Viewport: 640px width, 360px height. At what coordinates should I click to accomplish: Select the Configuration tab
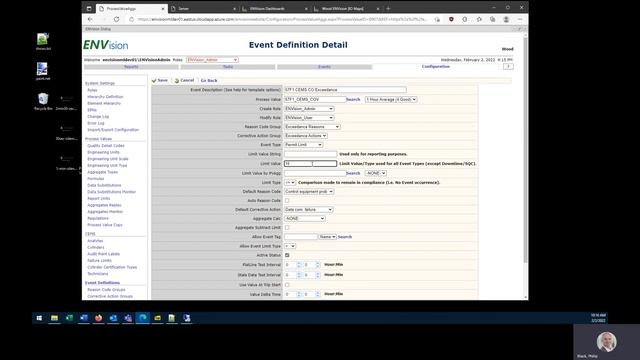tap(436, 67)
